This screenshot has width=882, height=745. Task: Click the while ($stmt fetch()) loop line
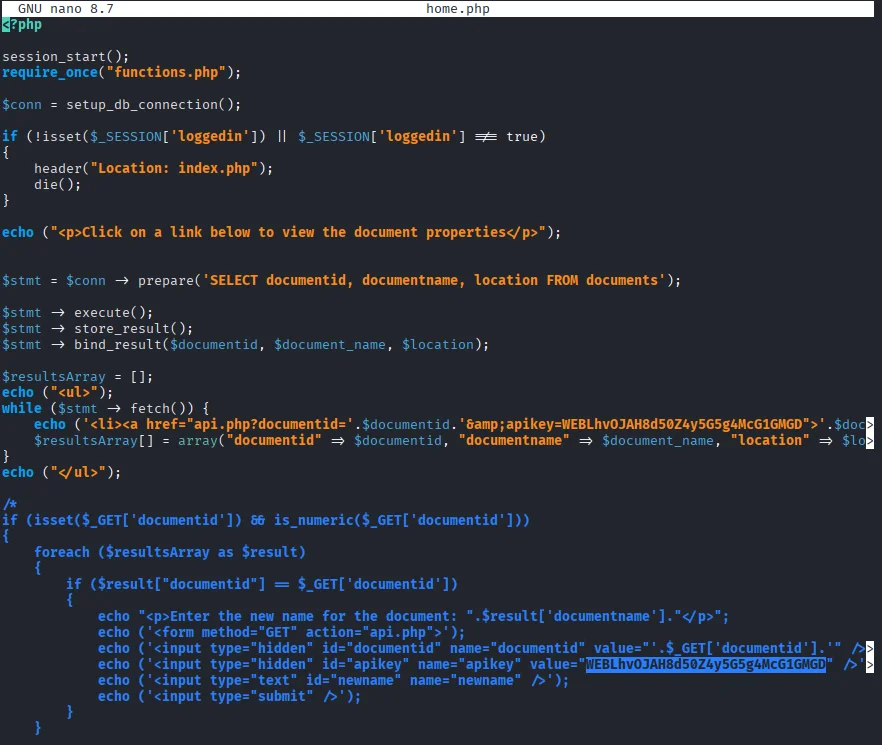[x=106, y=408]
